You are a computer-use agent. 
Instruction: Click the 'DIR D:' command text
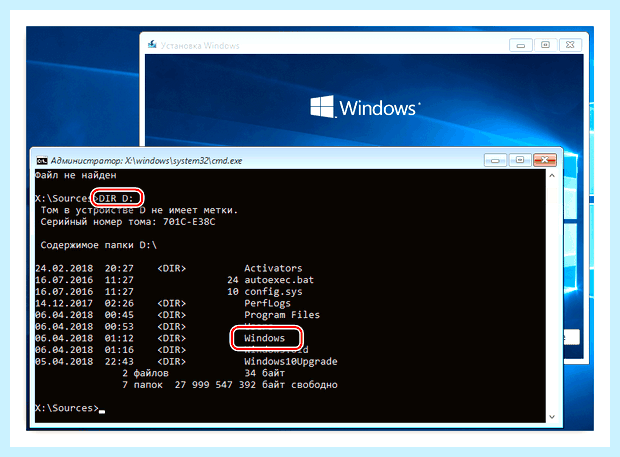point(116,198)
